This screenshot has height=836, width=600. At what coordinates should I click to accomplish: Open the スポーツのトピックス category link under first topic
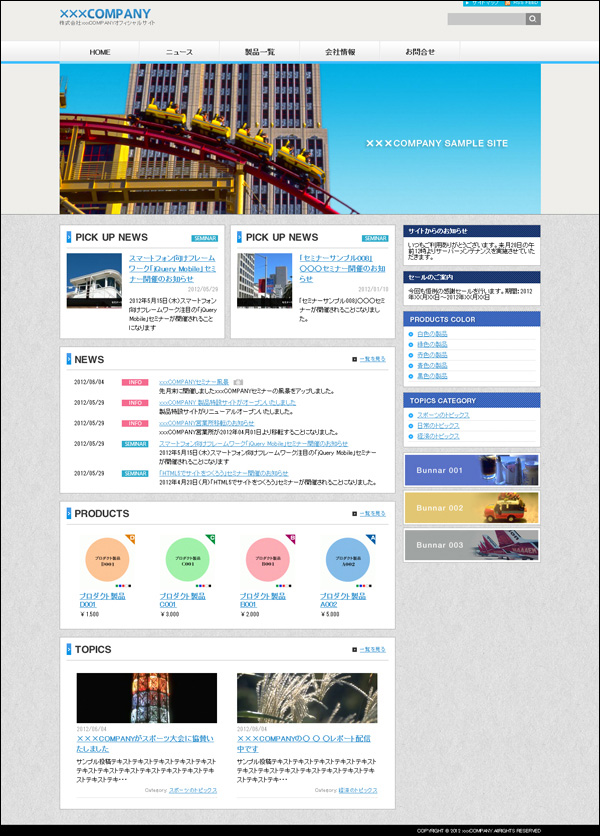(x=193, y=791)
